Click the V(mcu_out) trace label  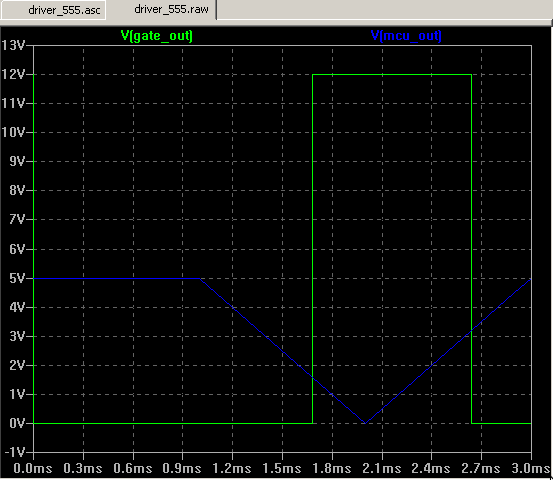click(406, 36)
